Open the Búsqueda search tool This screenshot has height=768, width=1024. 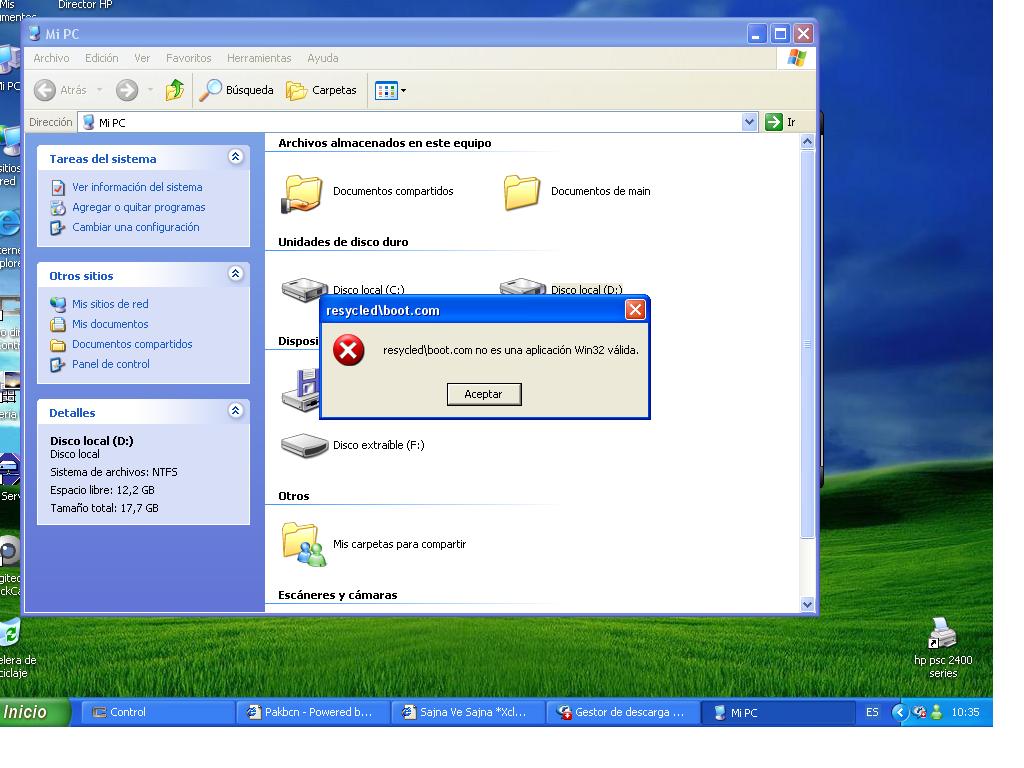point(237,90)
